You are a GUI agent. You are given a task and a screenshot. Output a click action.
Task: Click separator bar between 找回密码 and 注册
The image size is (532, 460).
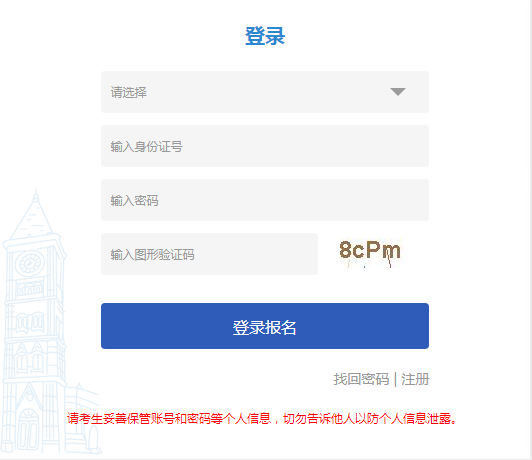395,379
